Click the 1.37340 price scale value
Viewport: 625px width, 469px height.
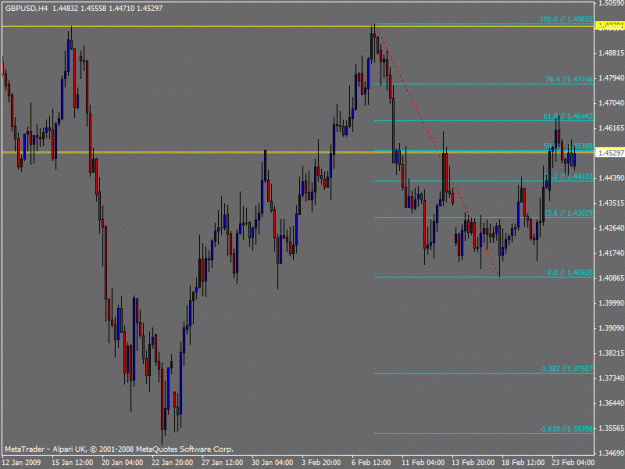611,378
